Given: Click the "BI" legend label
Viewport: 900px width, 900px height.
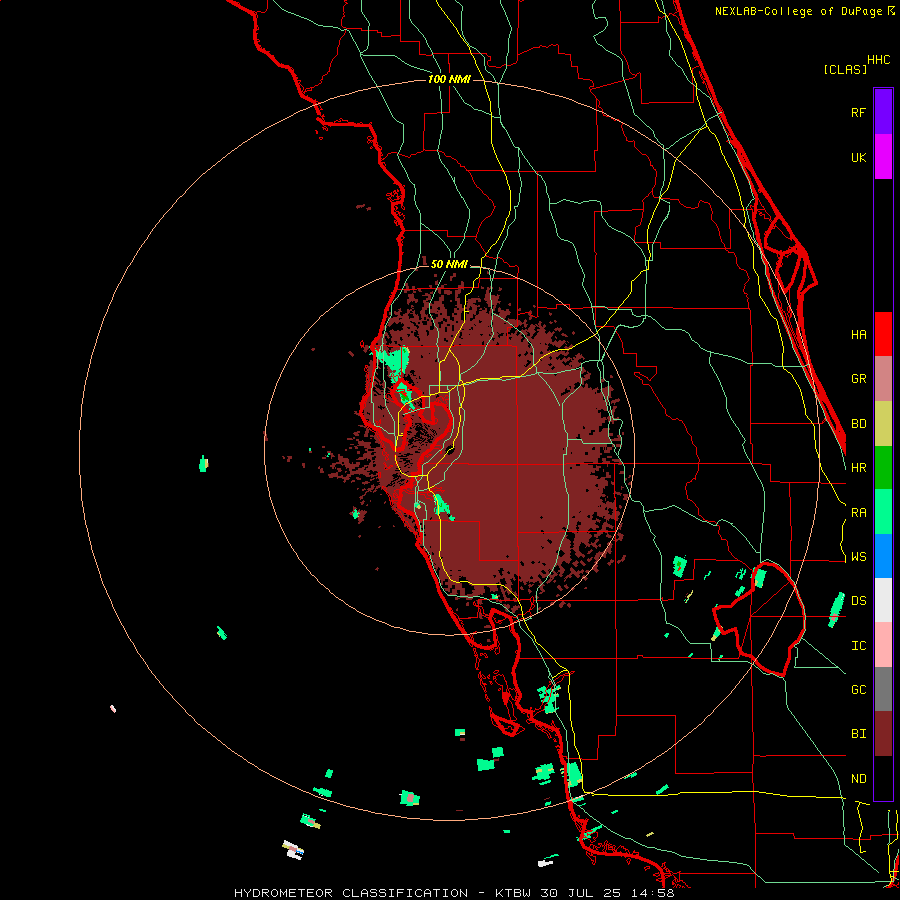Looking at the screenshot, I should coord(858,734).
